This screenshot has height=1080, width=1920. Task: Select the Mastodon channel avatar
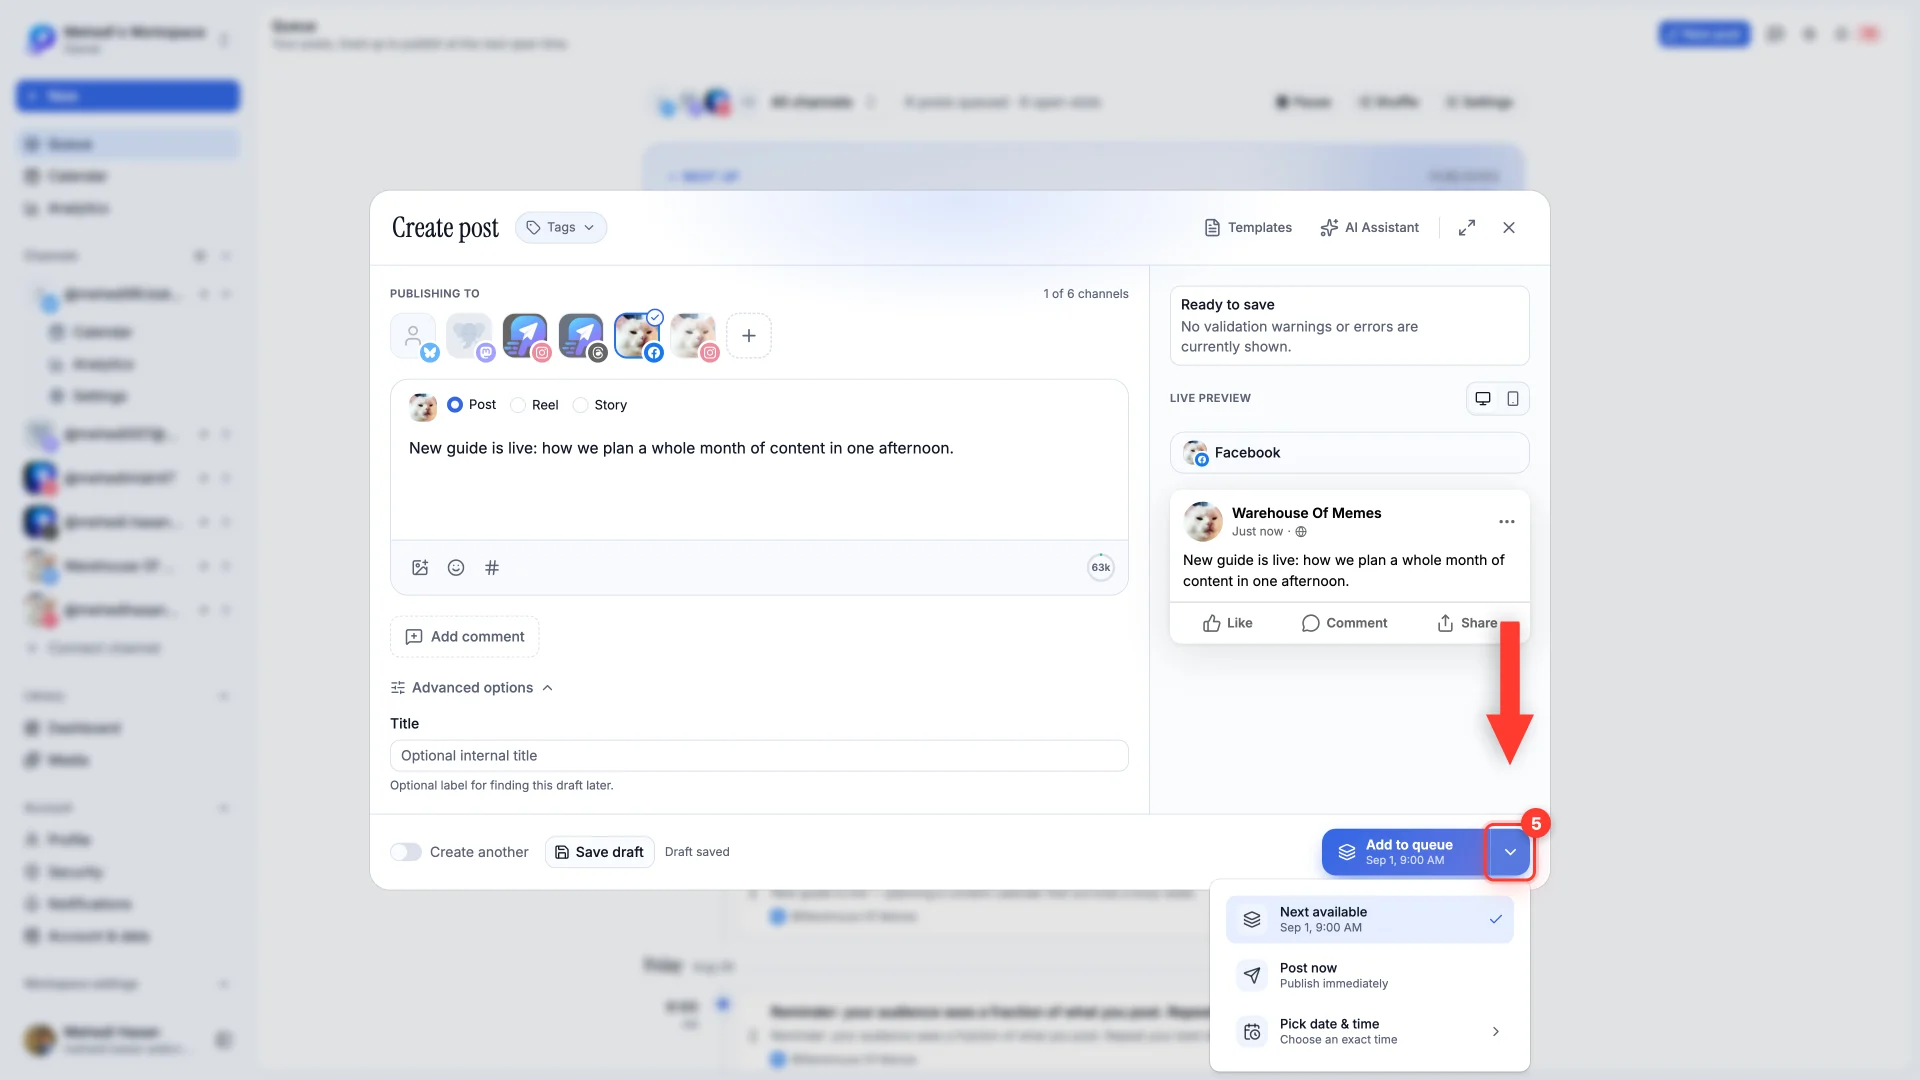pos(470,336)
